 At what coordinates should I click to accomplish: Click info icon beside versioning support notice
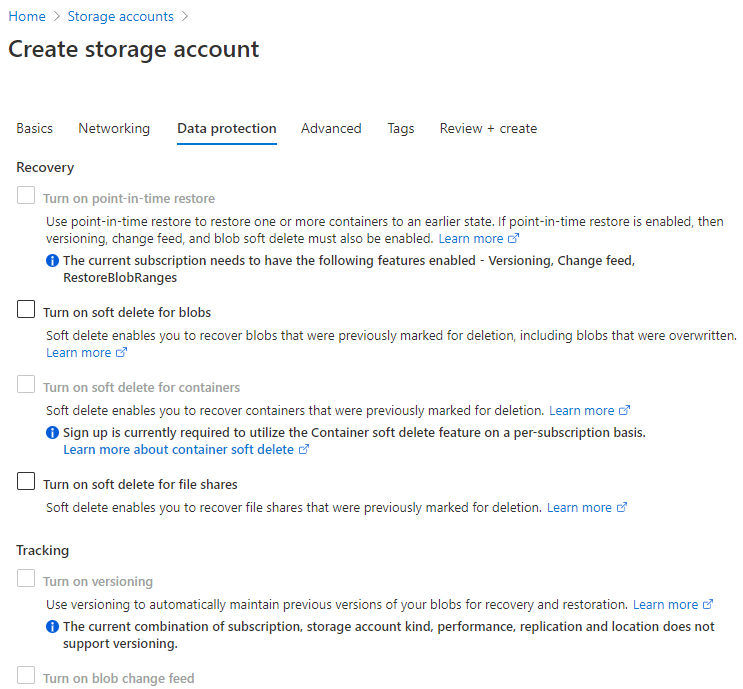(53, 627)
